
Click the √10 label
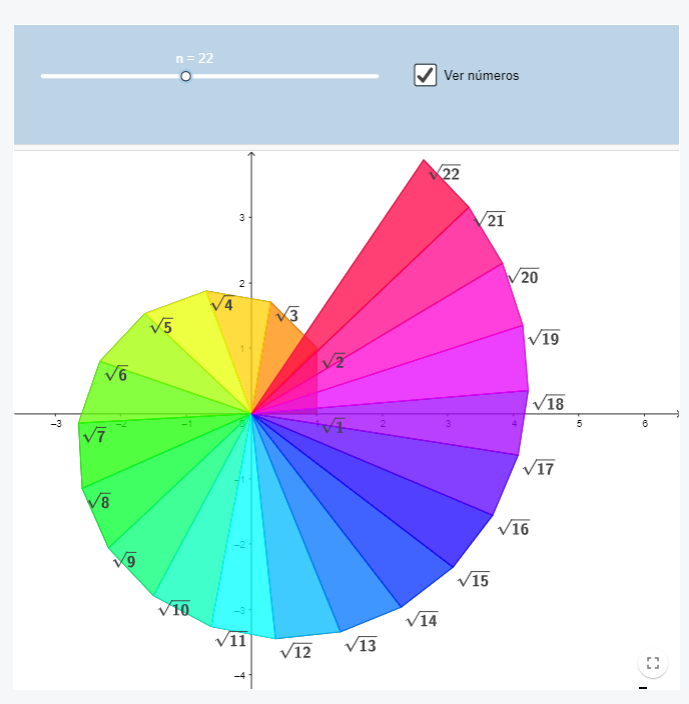pyautogui.click(x=174, y=609)
